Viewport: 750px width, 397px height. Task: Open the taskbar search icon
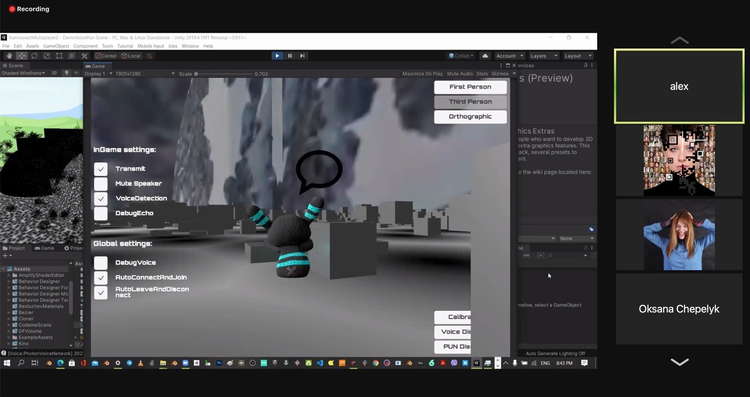click(x=21, y=364)
